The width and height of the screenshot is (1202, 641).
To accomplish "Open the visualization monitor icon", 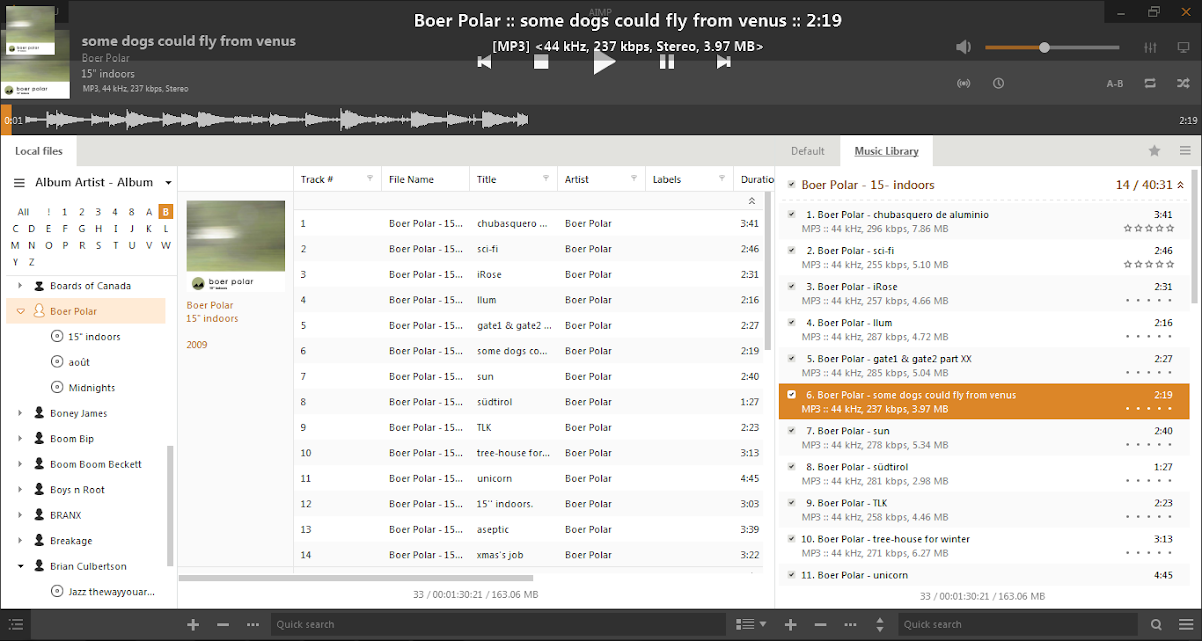I will pyautogui.click(x=1181, y=47).
